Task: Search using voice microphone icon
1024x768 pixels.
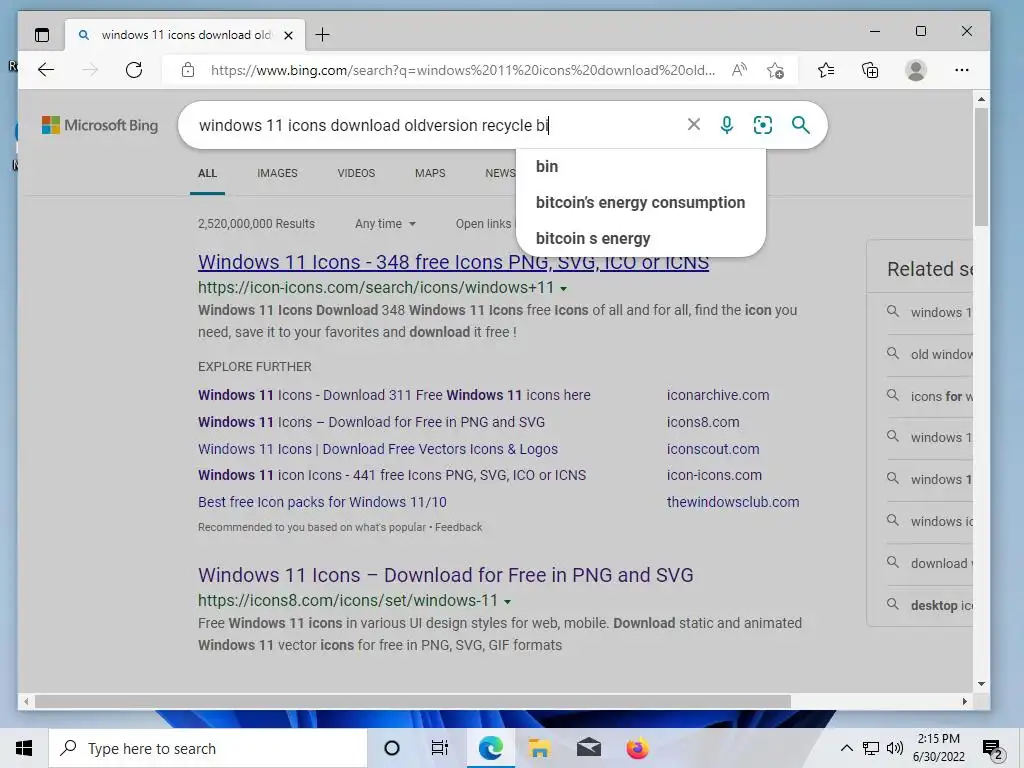Action: (x=726, y=125)
